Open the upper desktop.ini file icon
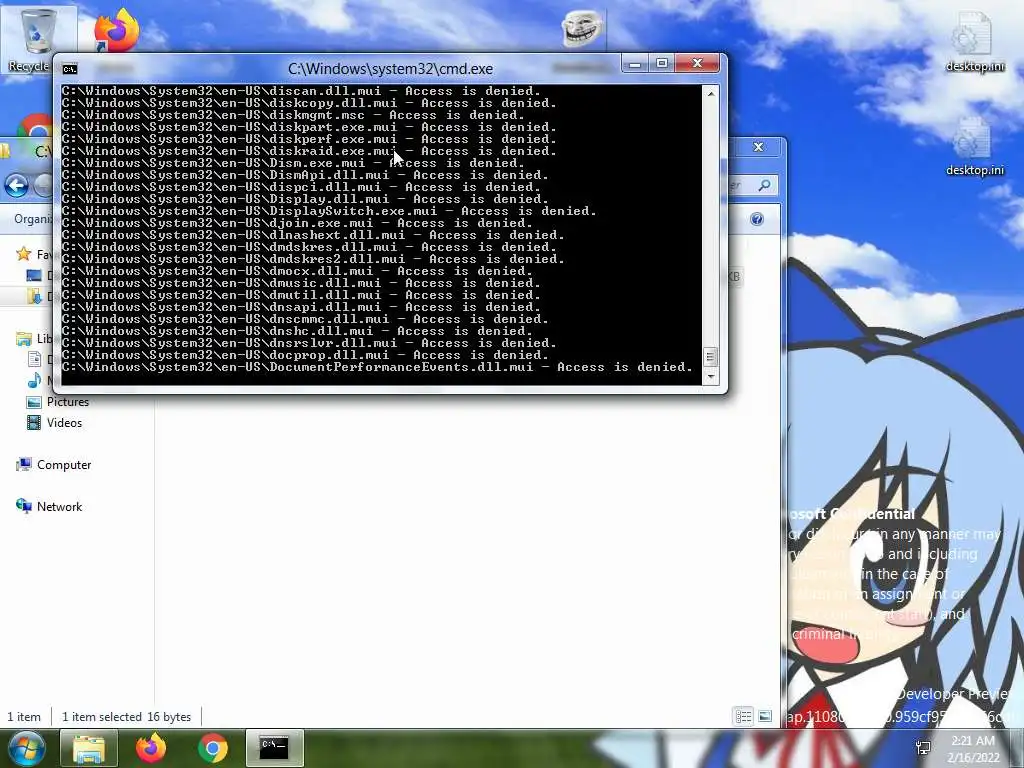This screenshot has width=1024, height=768. pos(974,42)
